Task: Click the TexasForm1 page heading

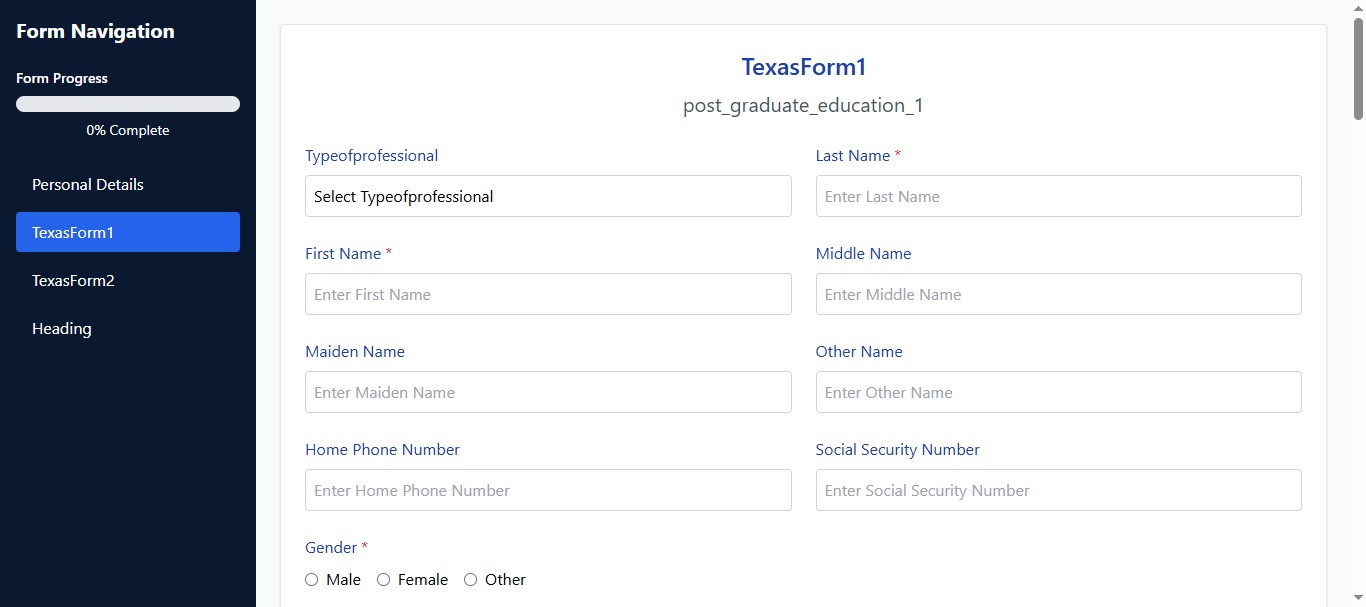Action: click(803, 67)
